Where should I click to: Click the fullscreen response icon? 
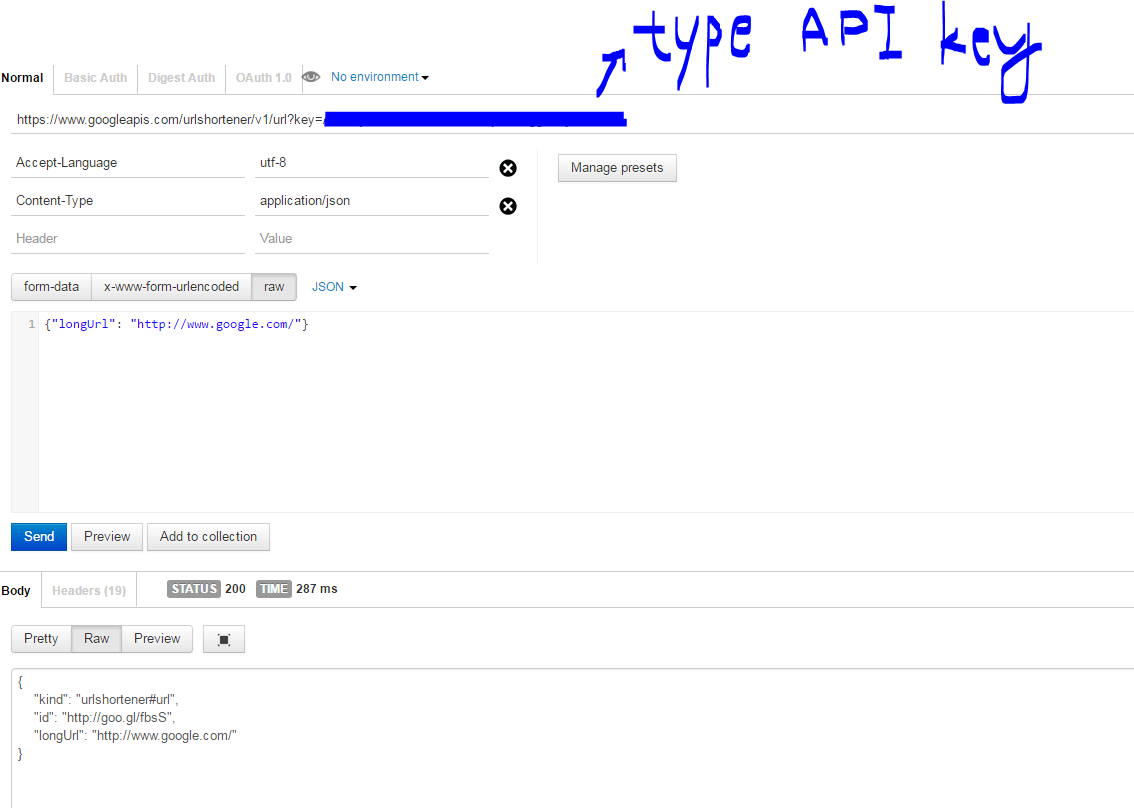224,639
